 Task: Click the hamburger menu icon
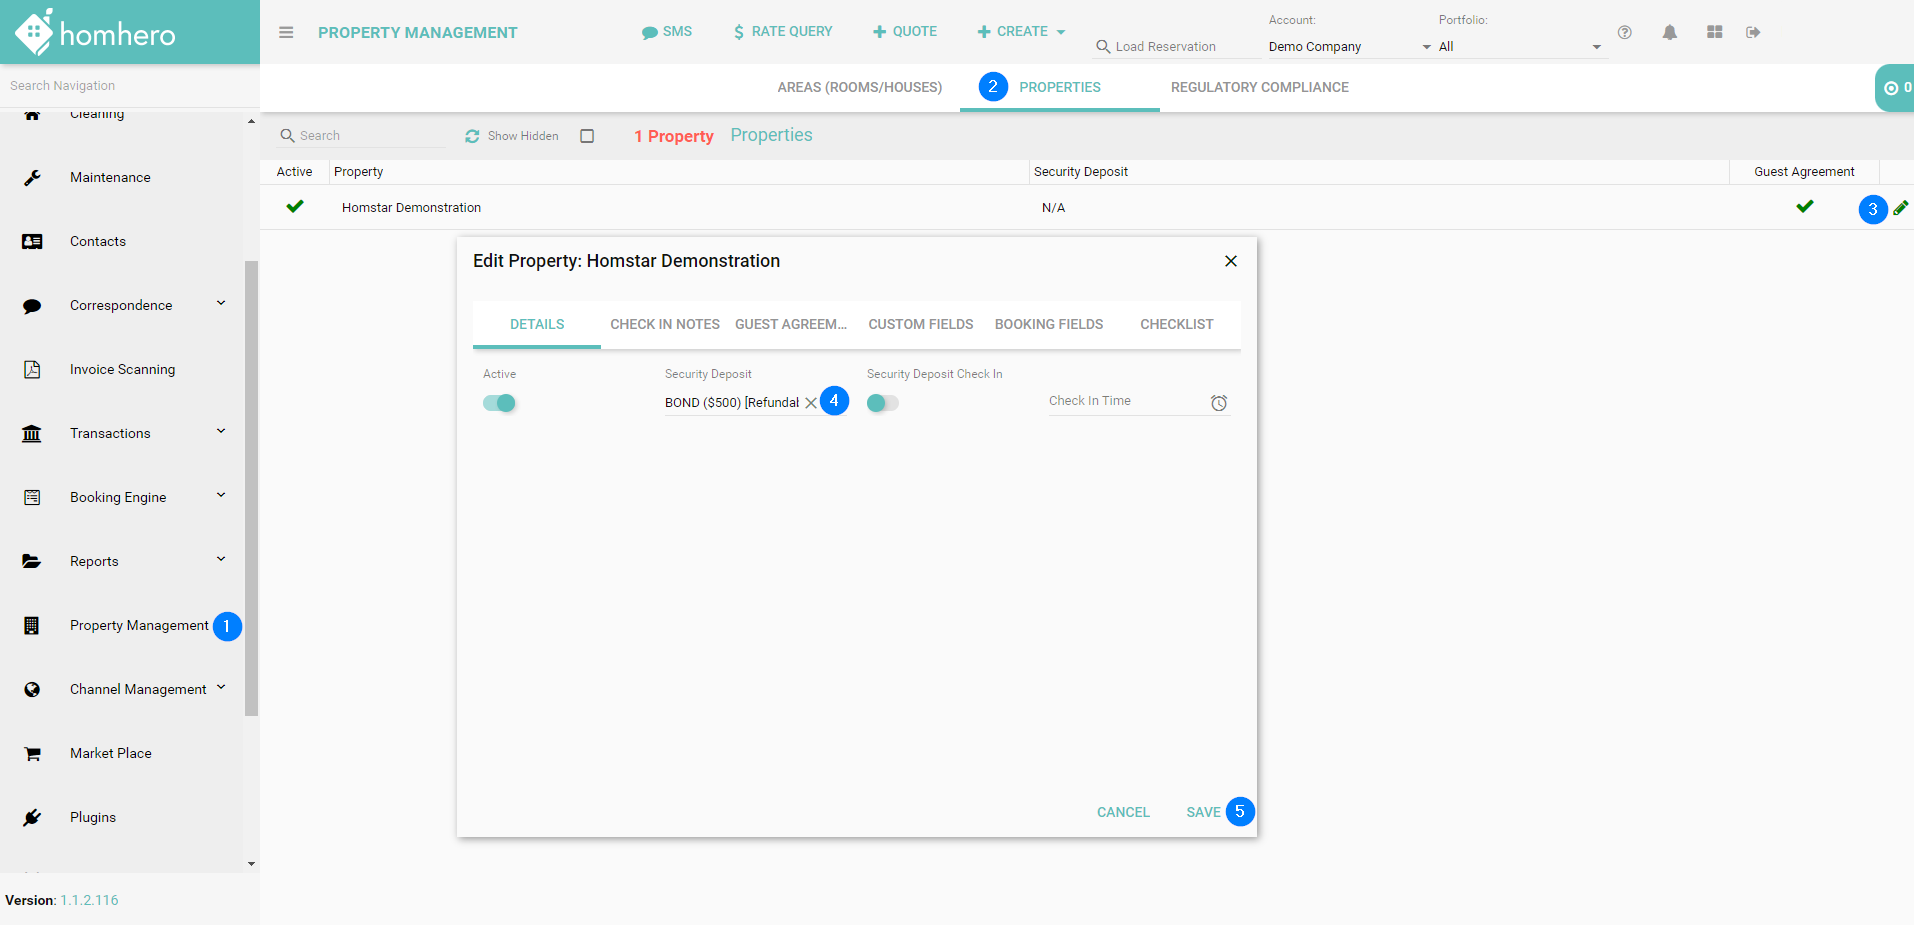286,32
